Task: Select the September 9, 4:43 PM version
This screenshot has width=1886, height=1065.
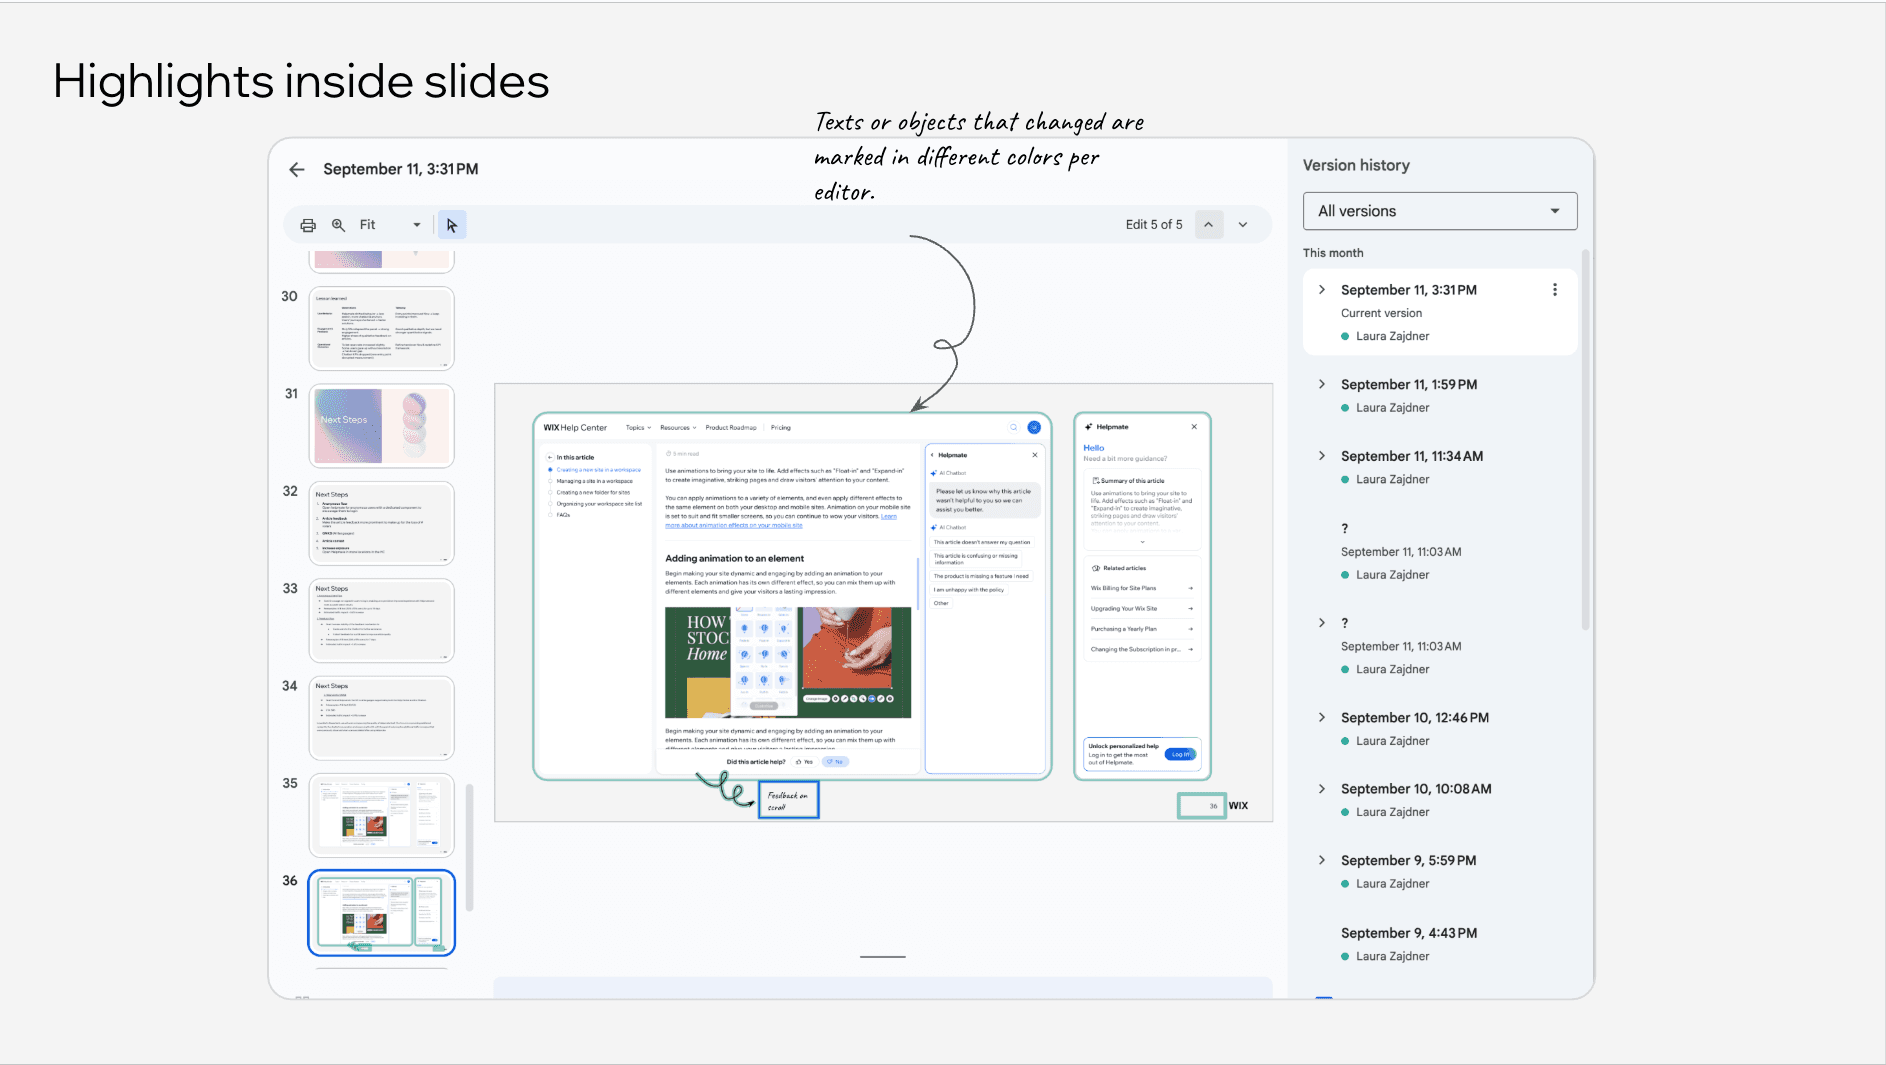Action: pyautogui.click(x=1440, y=944)
